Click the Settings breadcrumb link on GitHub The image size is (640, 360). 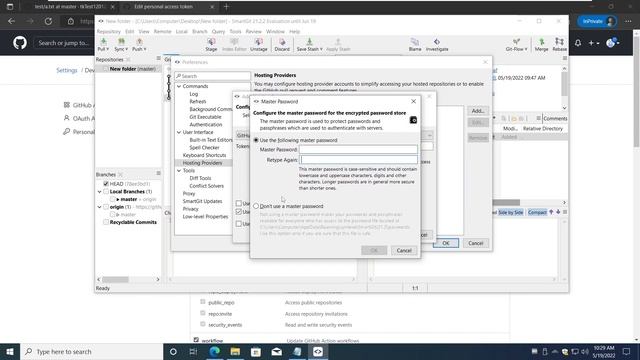[x=67, y=70]
